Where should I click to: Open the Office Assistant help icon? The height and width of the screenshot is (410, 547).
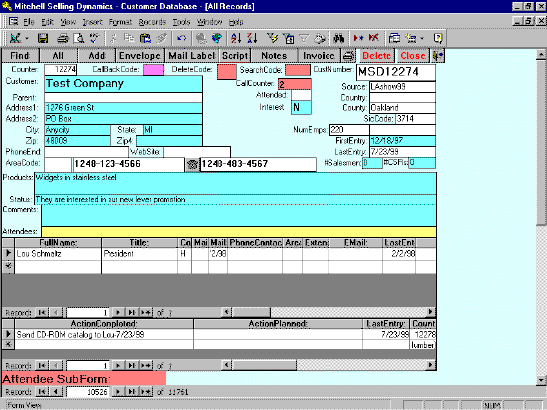coord(438,38)
